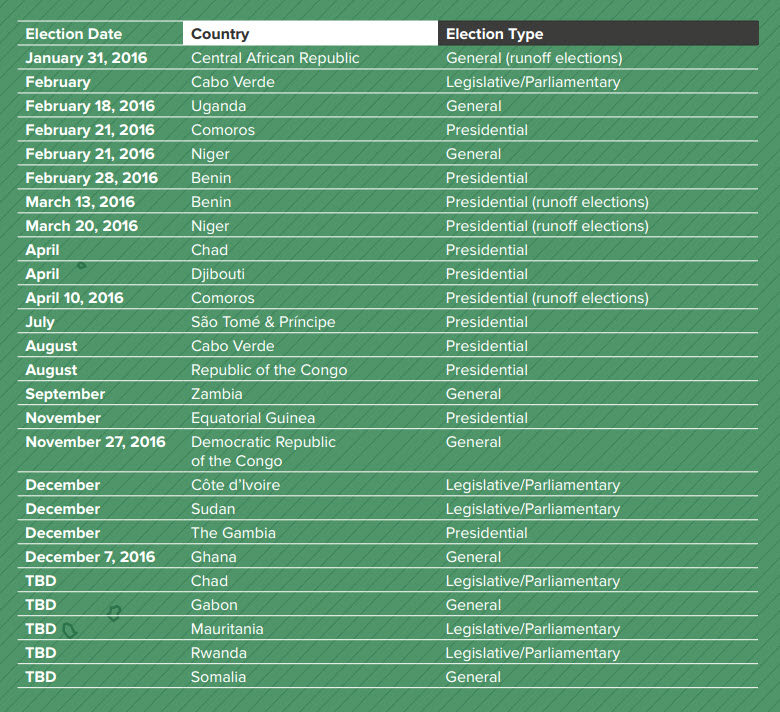780x712 pixels.
Task: Select the Somalia country entry
Action: click(218, 677)
